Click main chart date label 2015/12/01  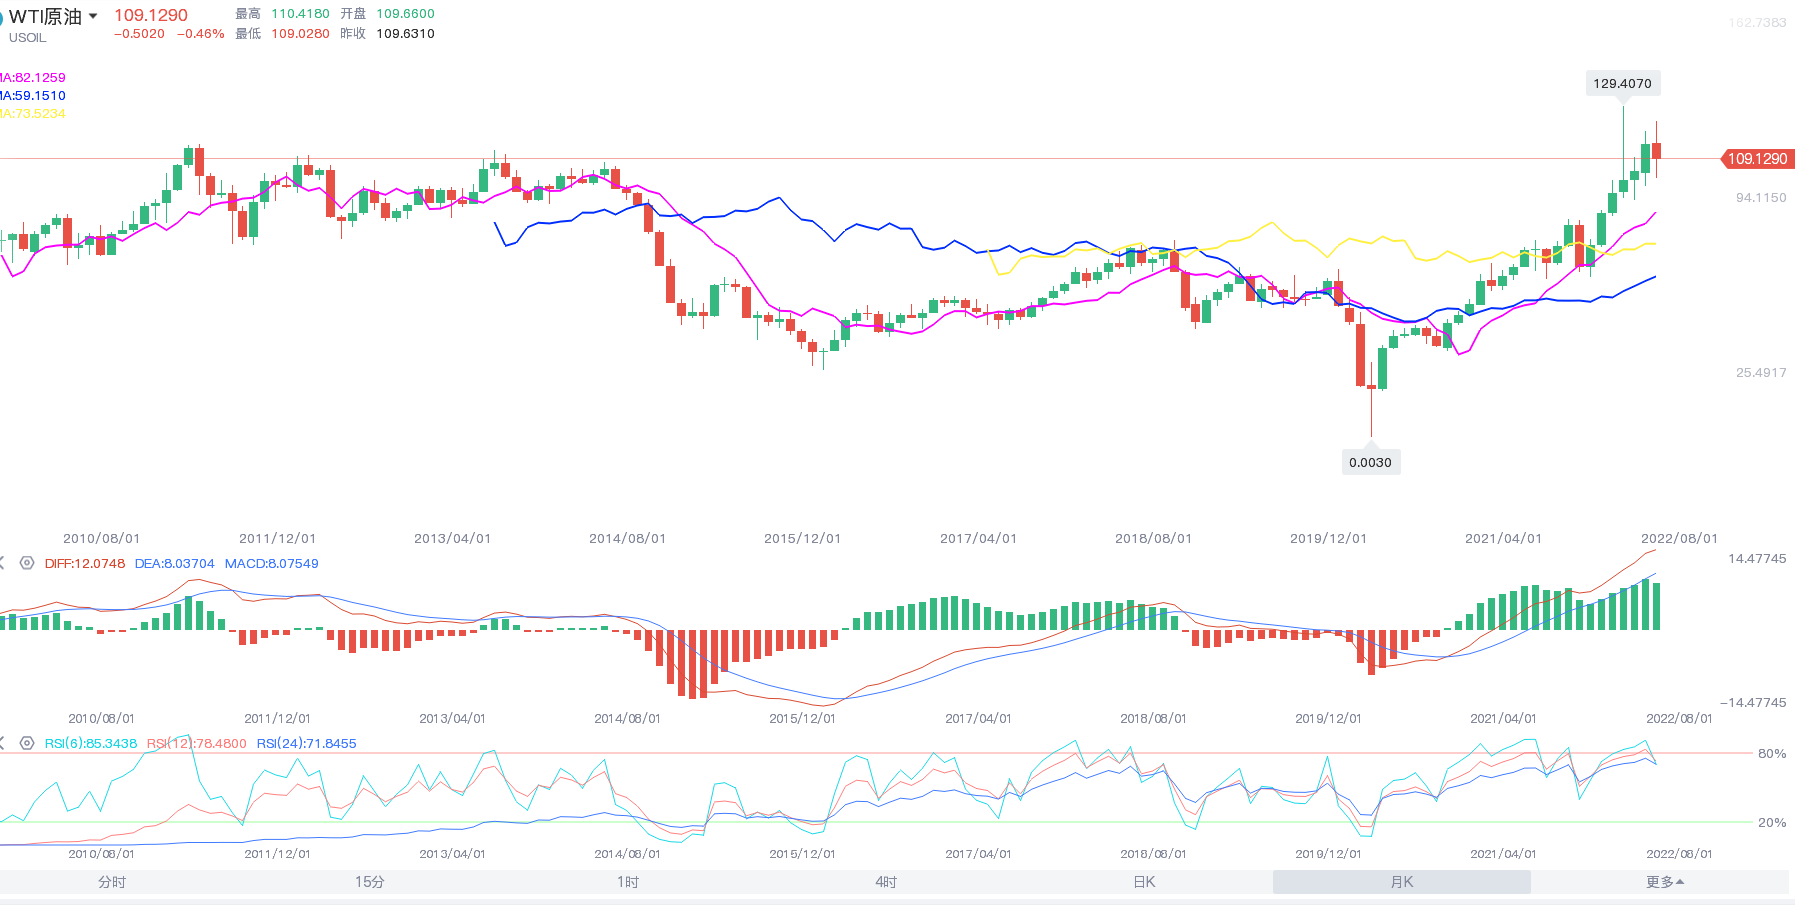[x=802, y=538]
